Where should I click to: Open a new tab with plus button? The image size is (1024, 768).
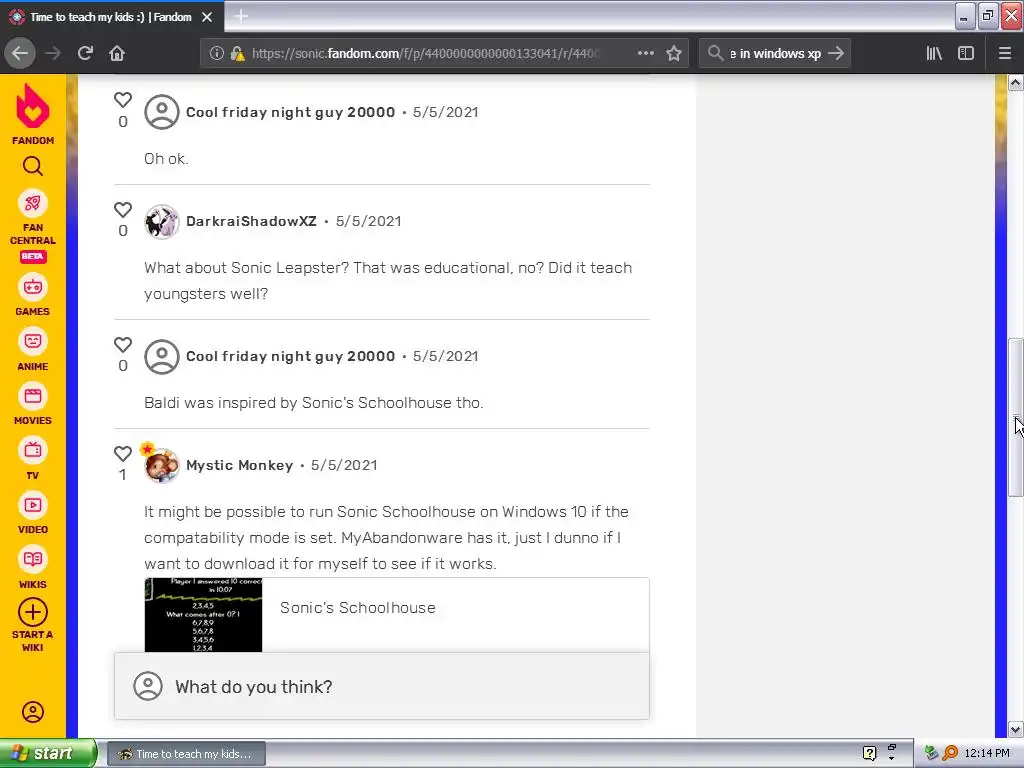(241, 16)
